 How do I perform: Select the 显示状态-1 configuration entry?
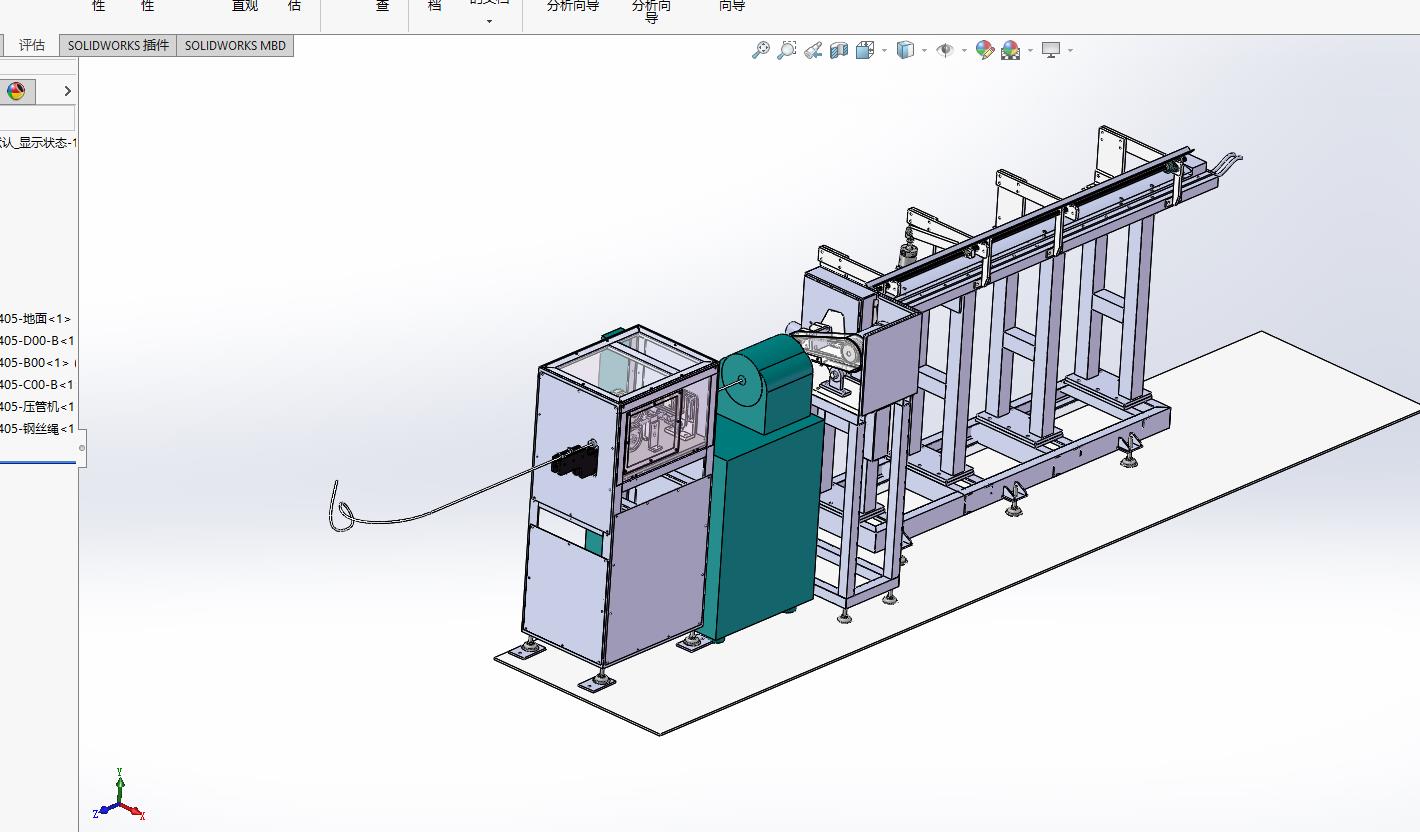click(x=36, y=142)
